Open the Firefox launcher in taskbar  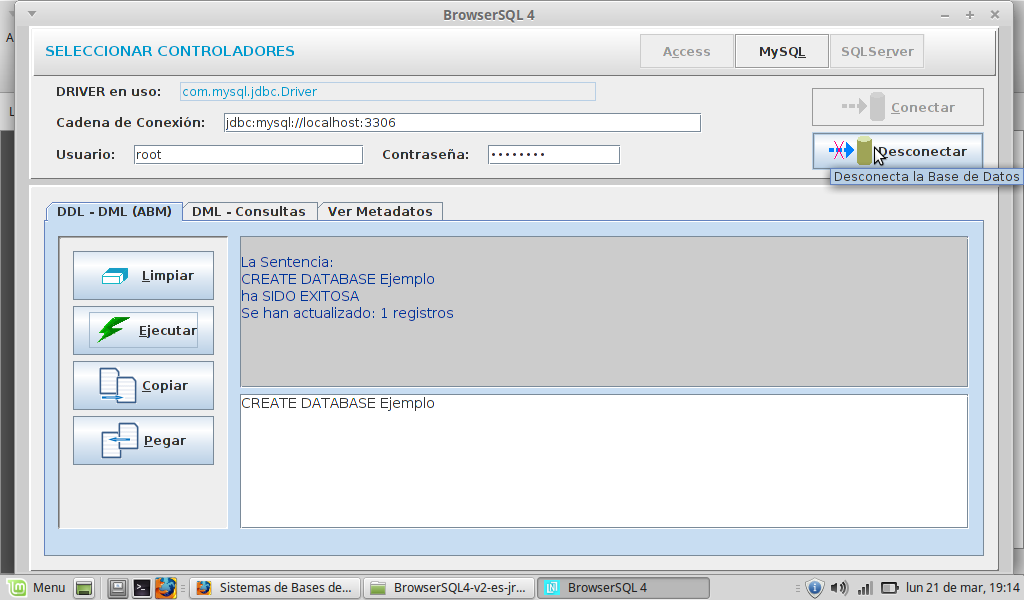166,588
